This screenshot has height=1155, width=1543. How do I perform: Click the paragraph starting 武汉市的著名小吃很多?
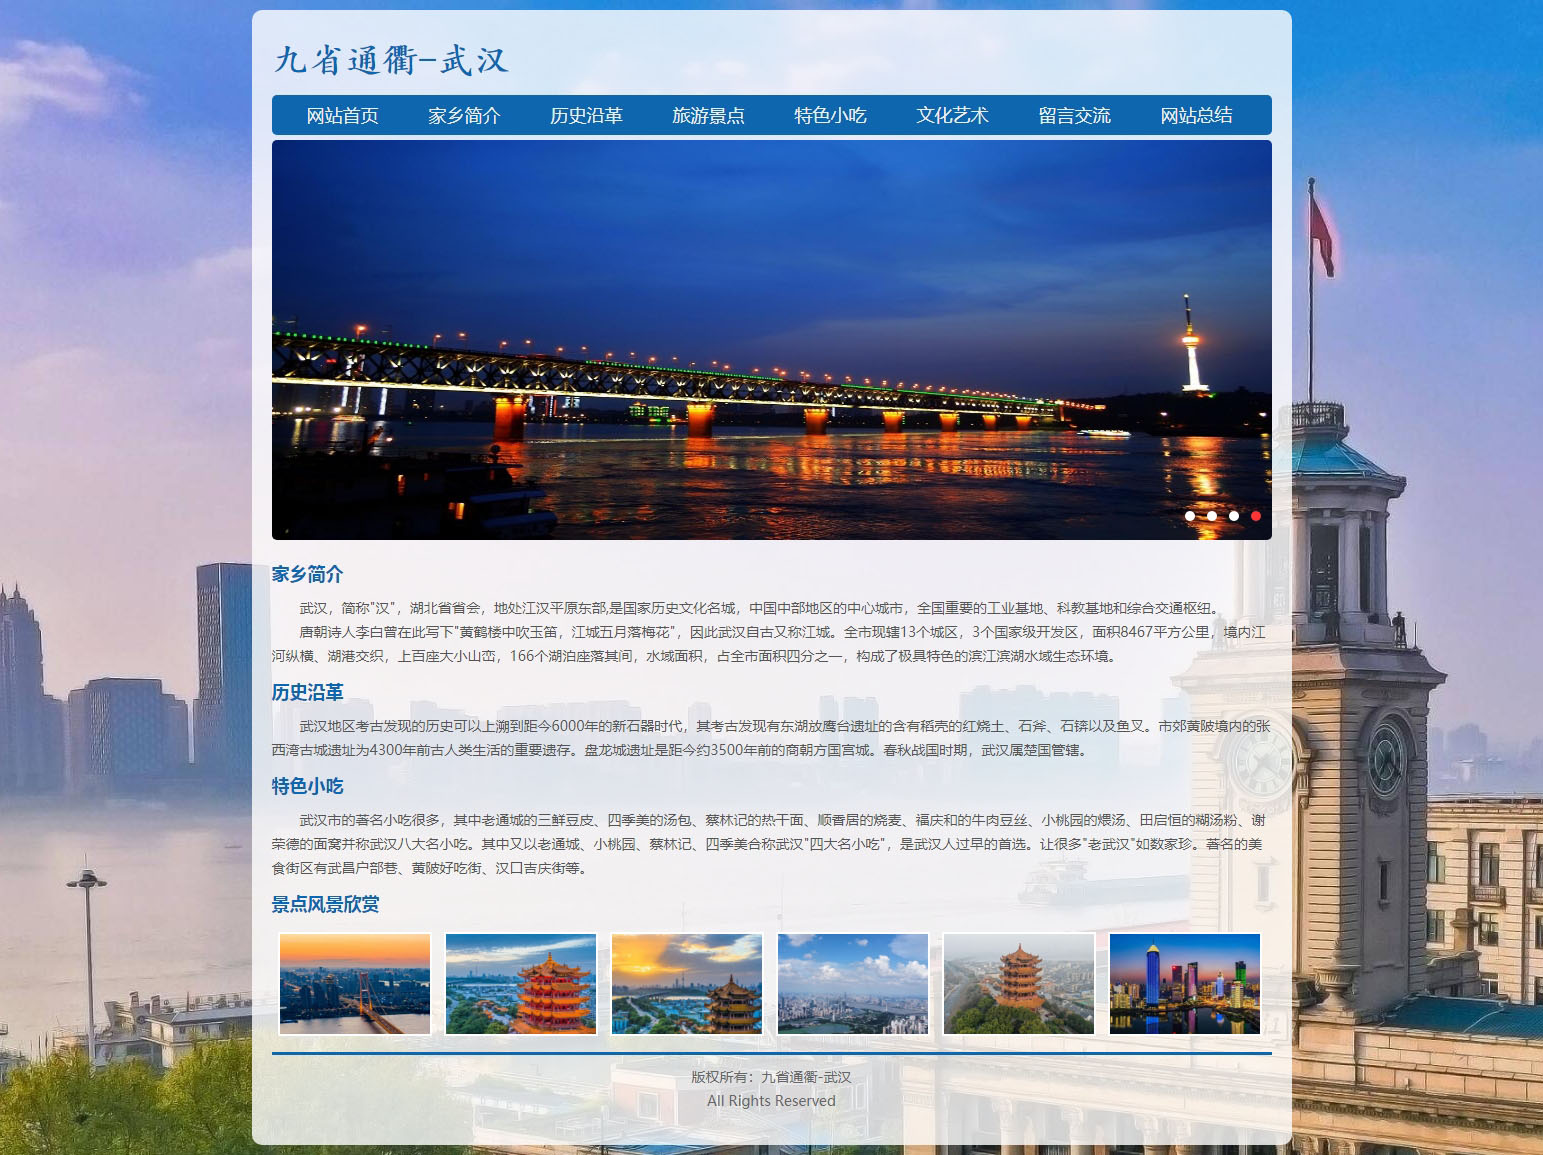click(x=771, y=844)
